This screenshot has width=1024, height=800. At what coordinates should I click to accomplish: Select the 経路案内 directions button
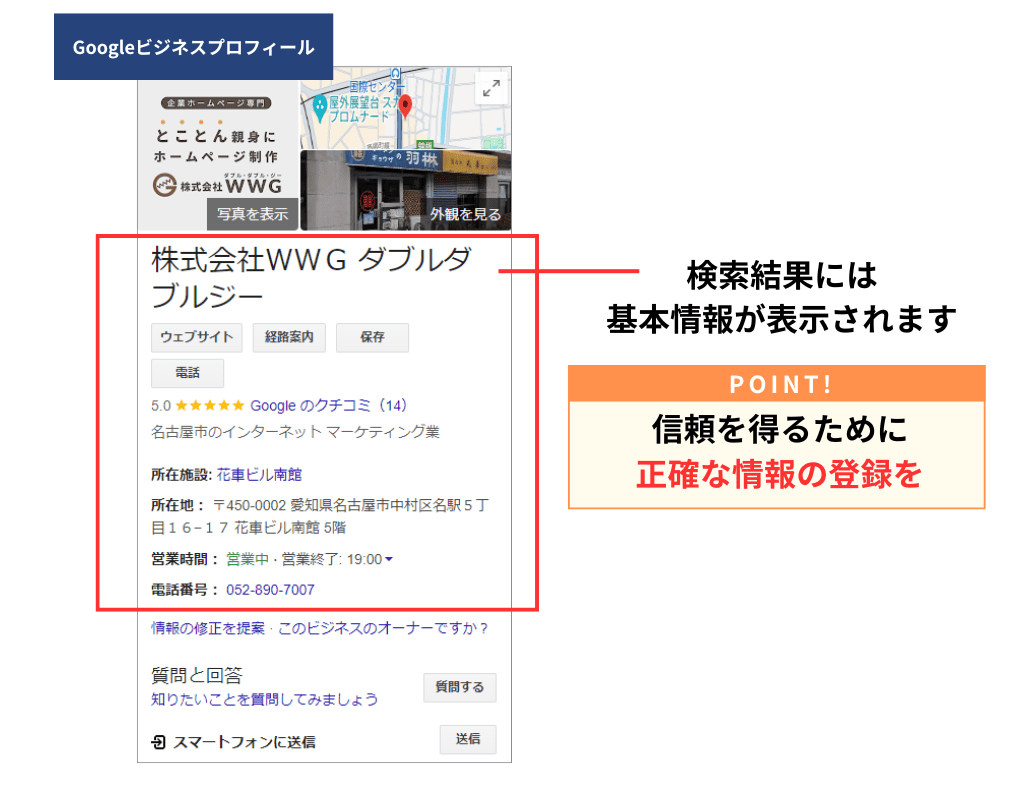point(289,337)
